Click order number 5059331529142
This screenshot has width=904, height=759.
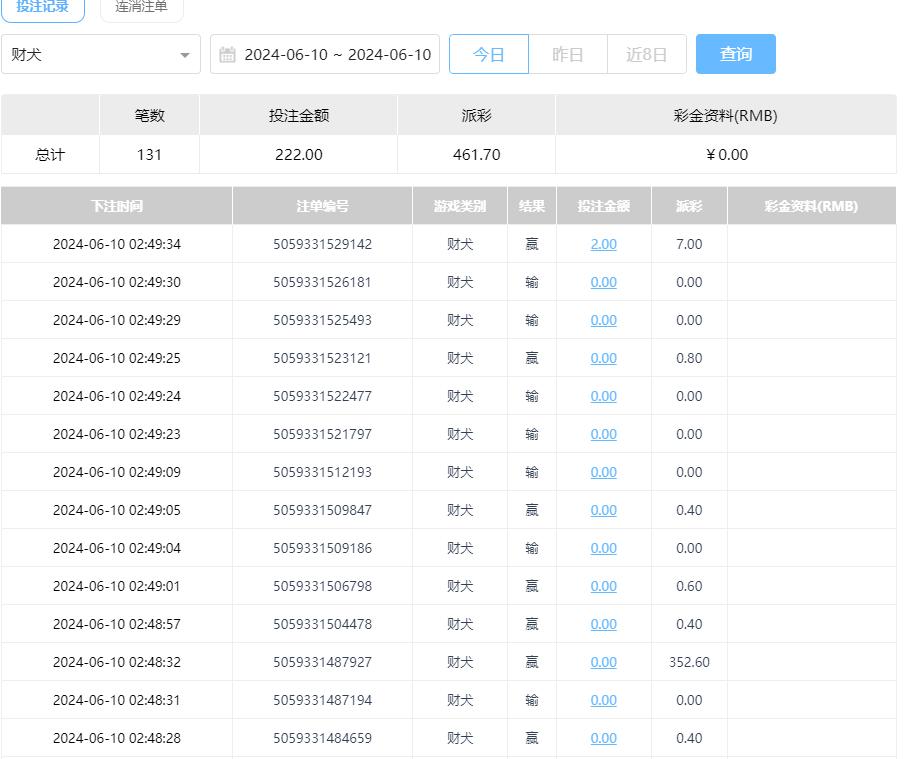click(x=322, y=244)
